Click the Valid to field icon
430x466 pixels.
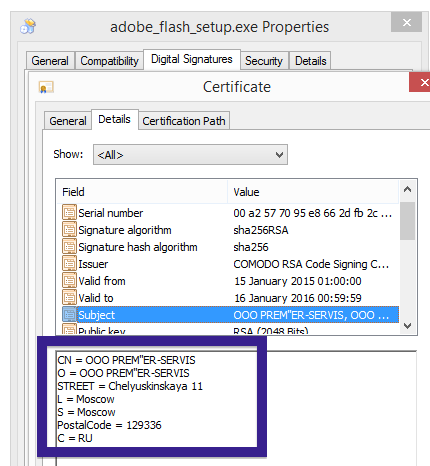pyautogui.click(x=69, y=298)
